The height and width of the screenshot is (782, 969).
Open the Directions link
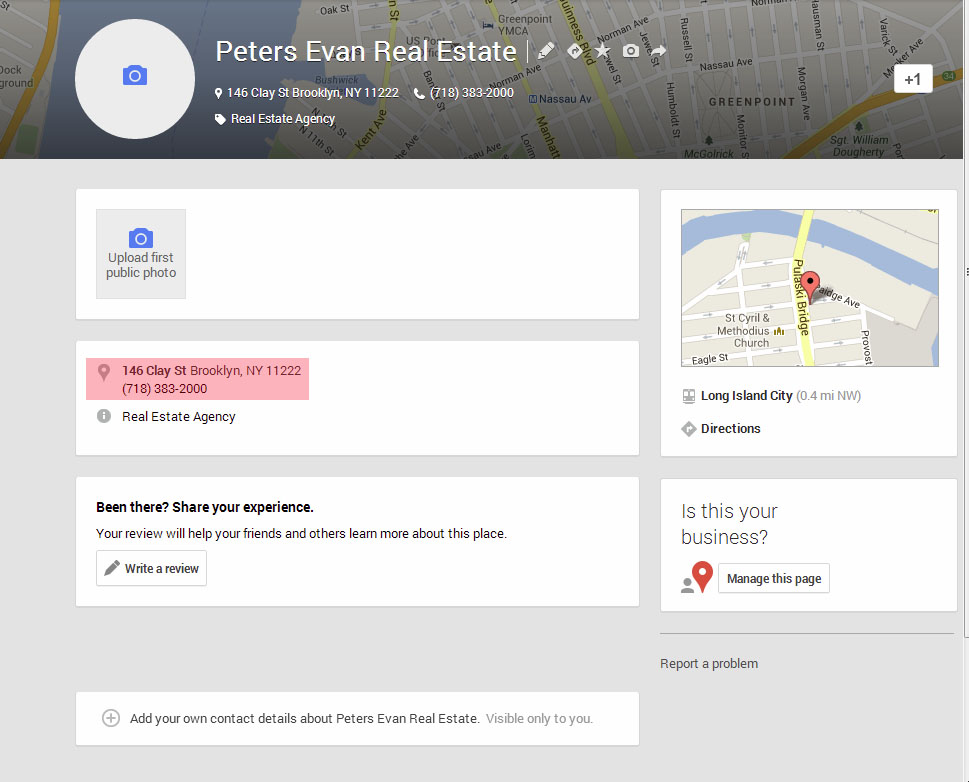point(730,428)
